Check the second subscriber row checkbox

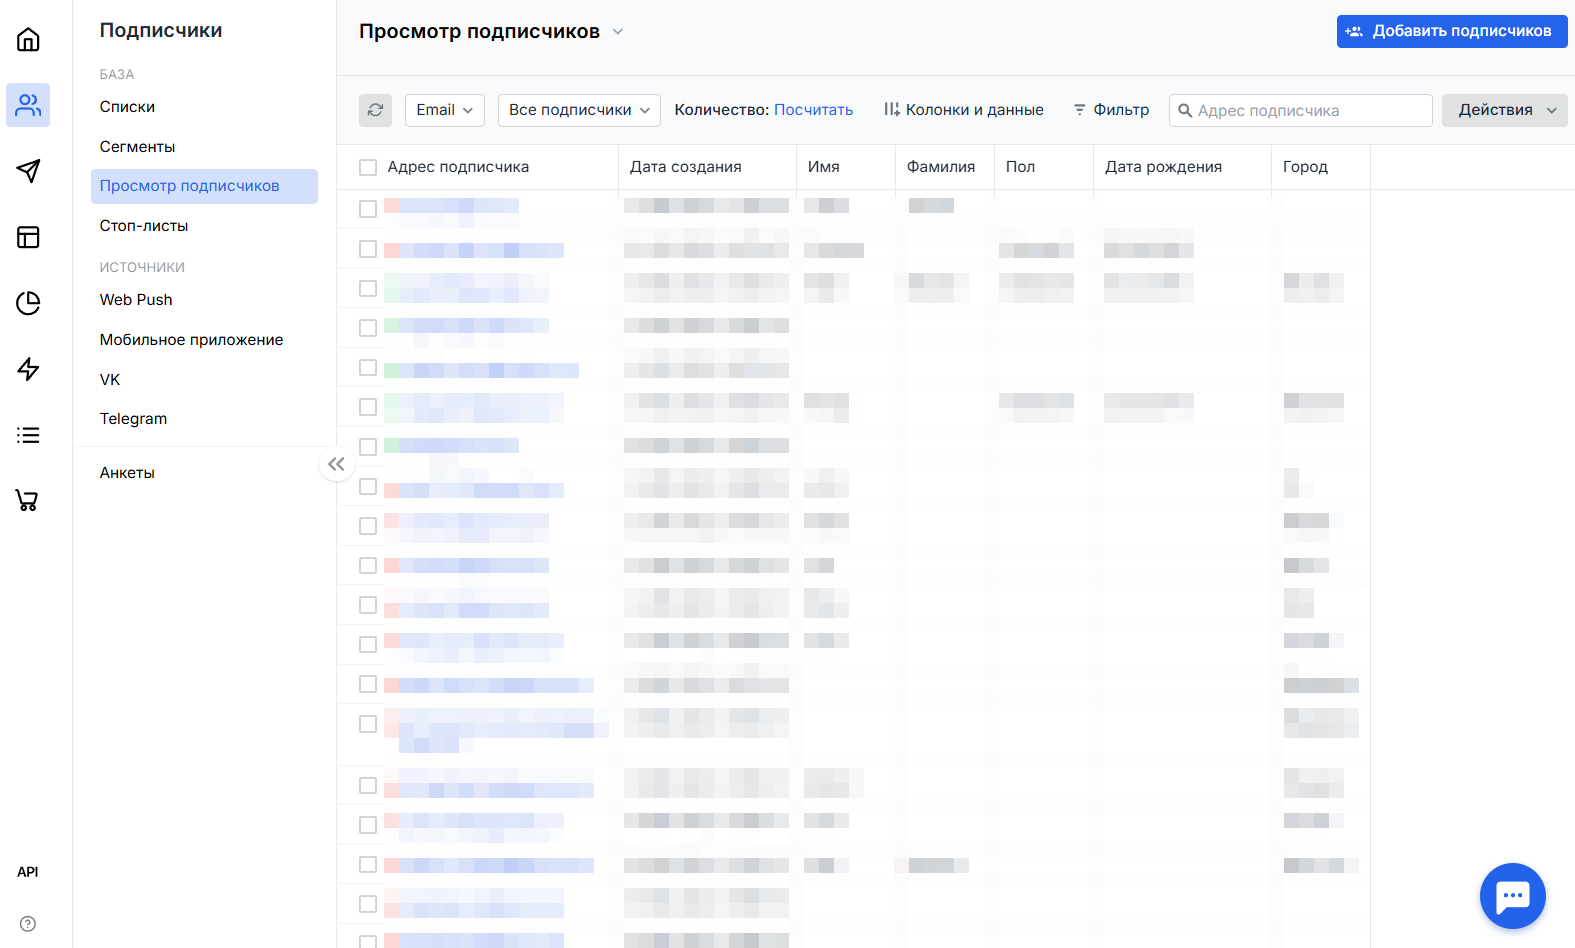(368, 249)
